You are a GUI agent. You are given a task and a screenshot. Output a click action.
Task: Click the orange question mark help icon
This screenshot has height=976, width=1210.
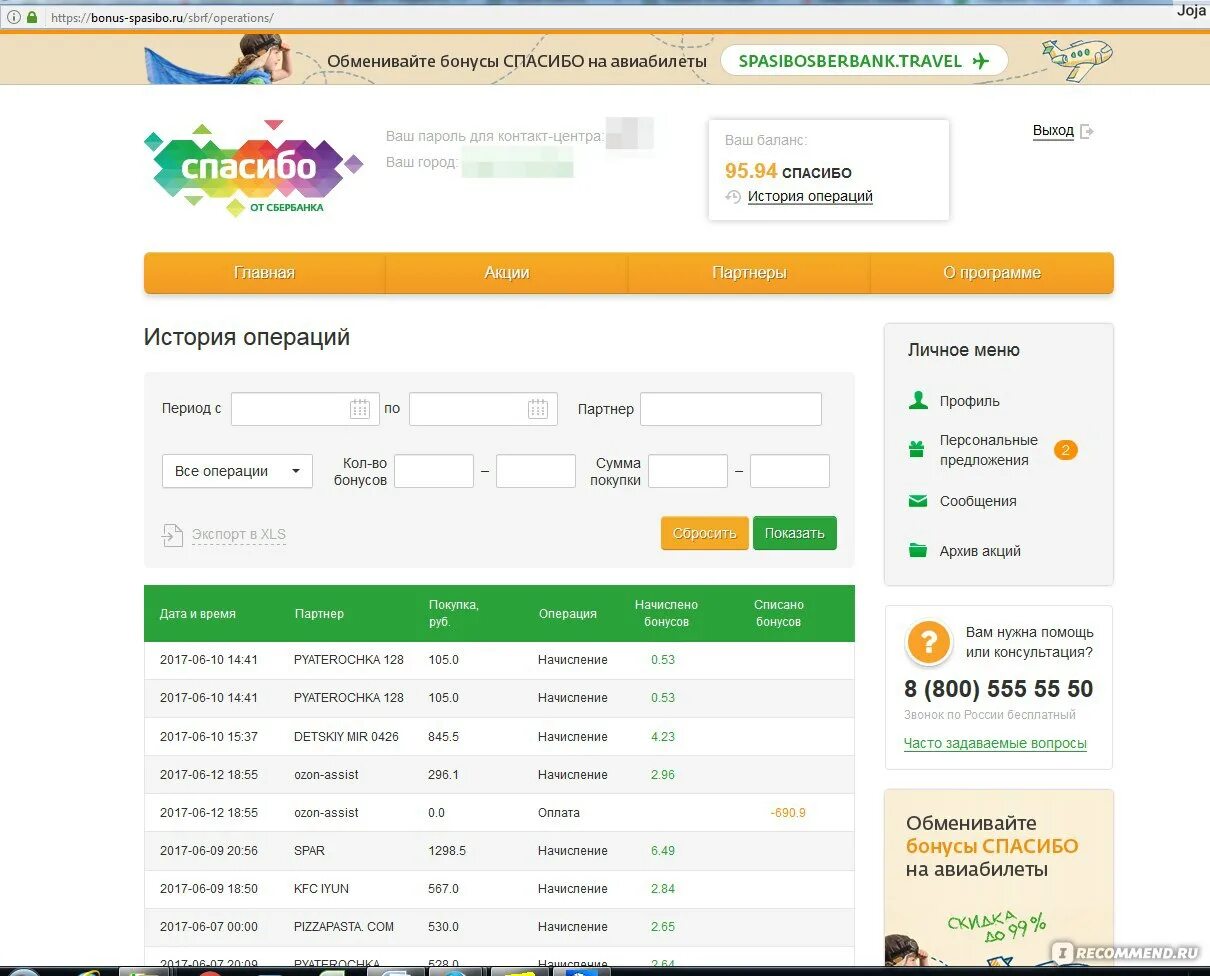[928, 642]
